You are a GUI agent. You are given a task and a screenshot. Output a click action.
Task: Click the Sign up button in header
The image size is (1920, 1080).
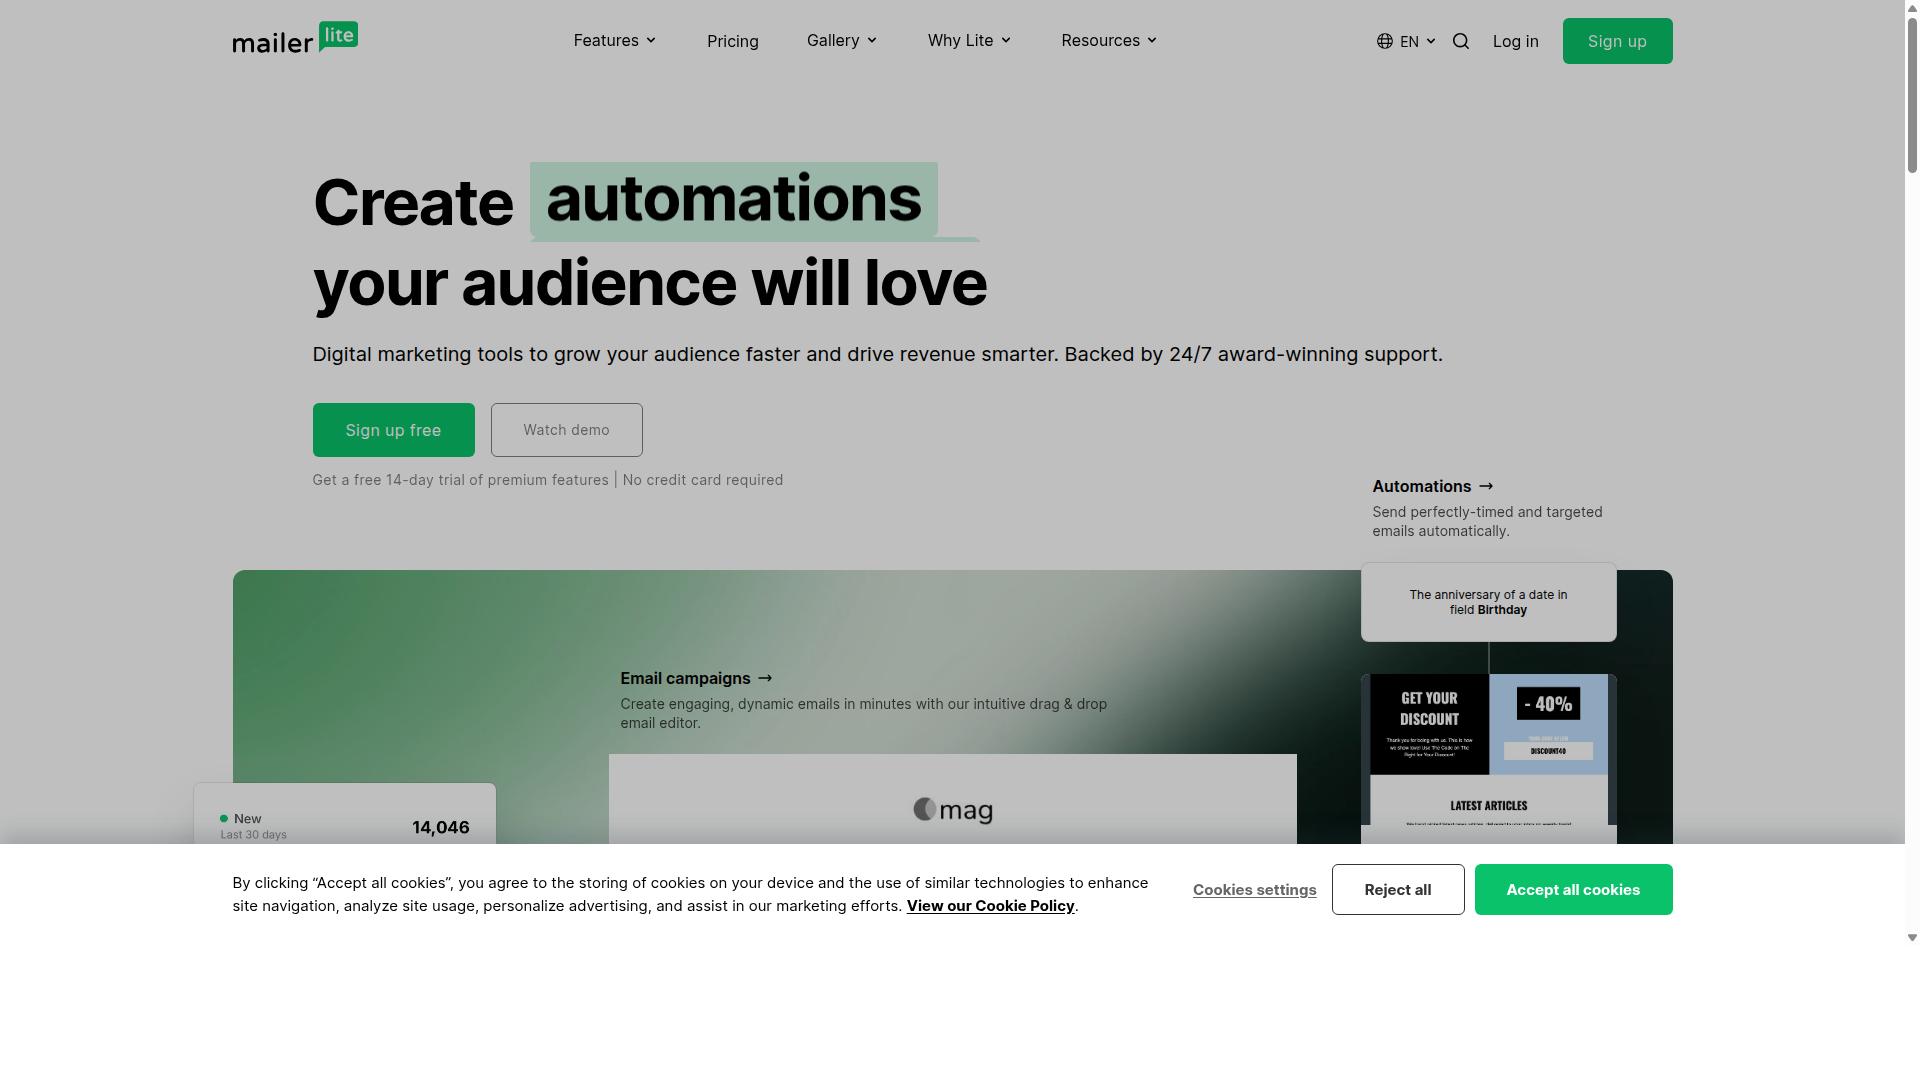point(1617,41)
